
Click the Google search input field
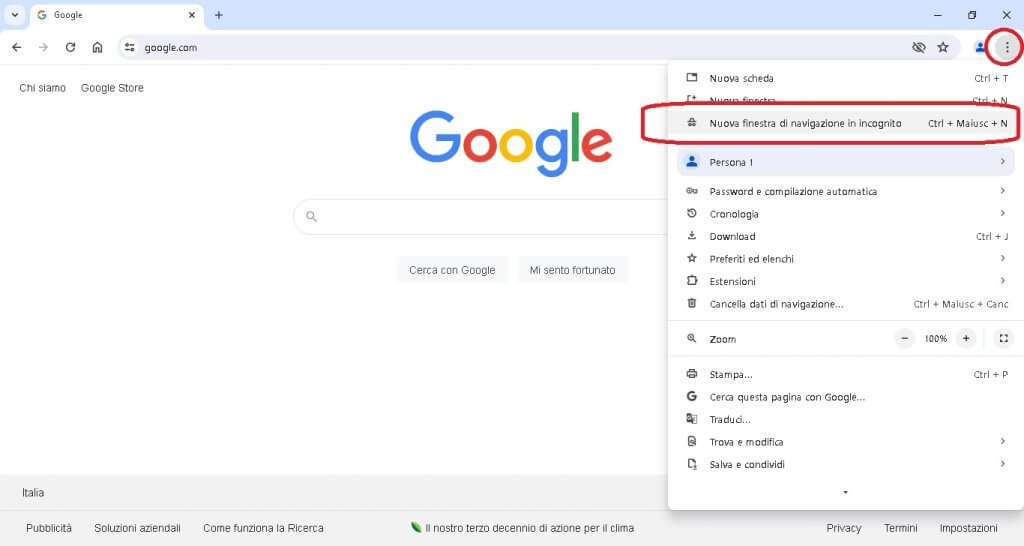[x=480, y=216]
